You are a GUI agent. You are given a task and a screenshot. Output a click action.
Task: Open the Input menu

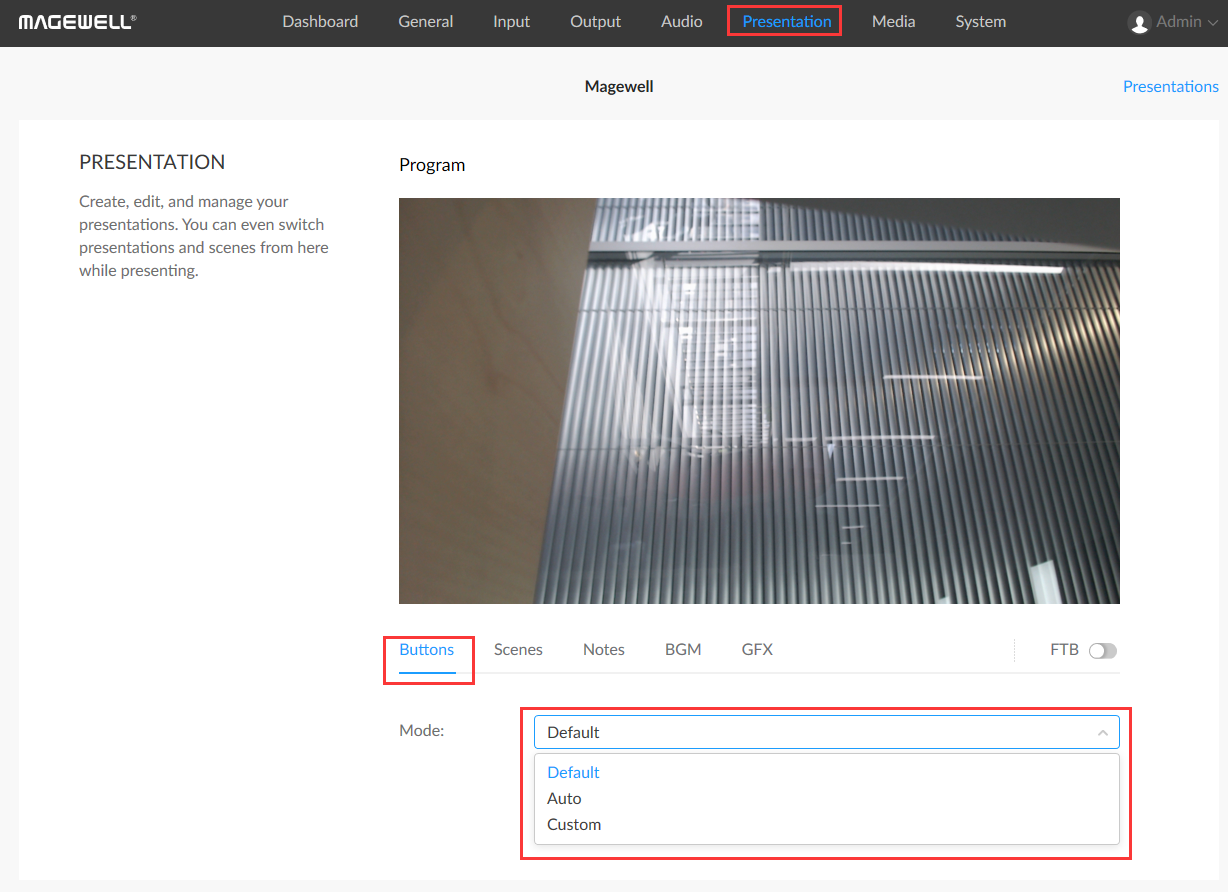point(511,21)
